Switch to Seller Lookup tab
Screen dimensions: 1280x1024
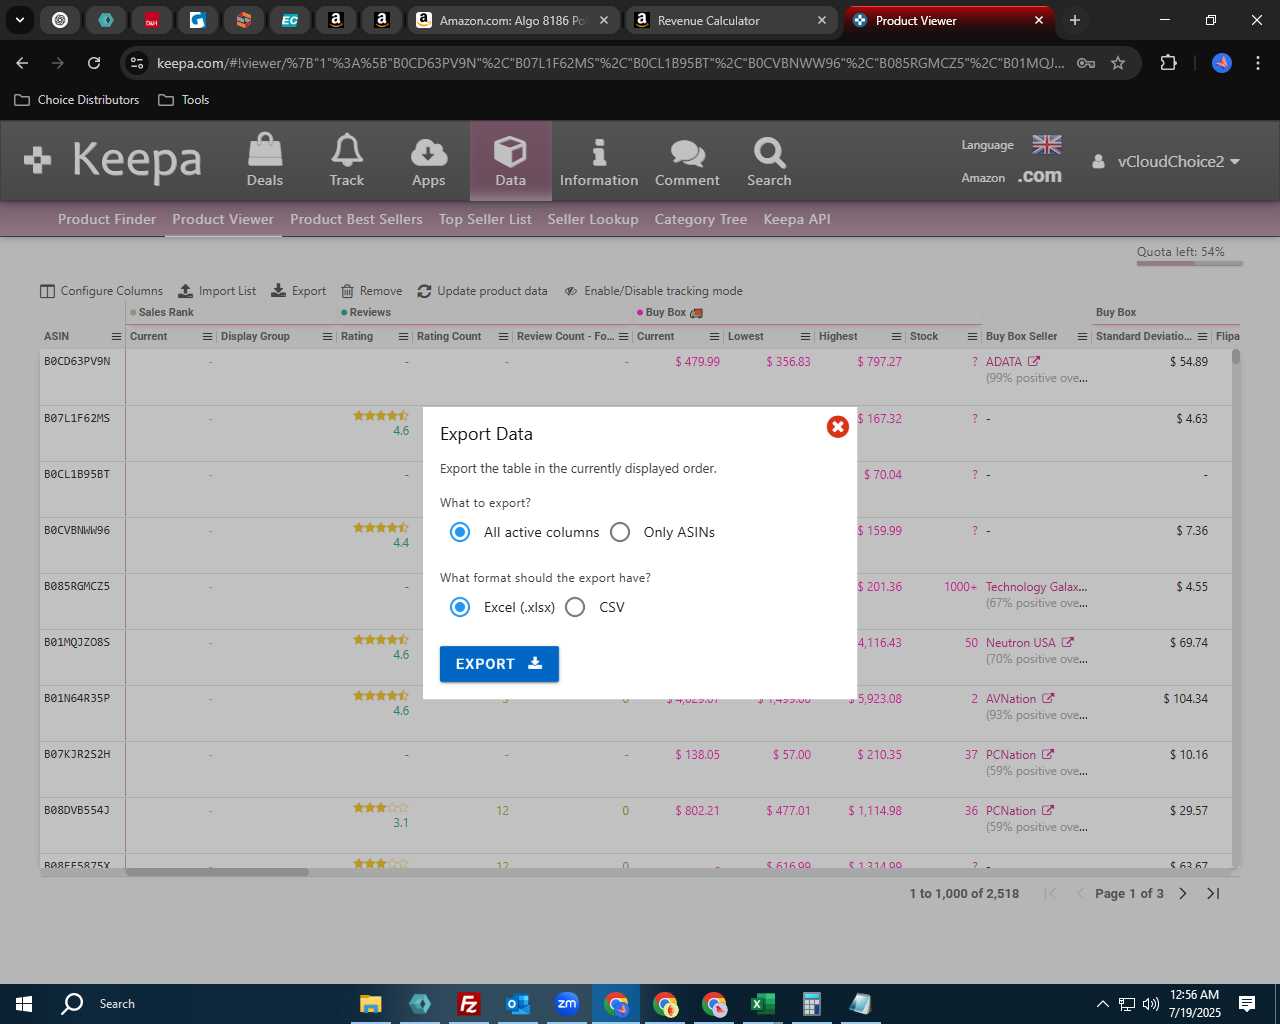593,219
